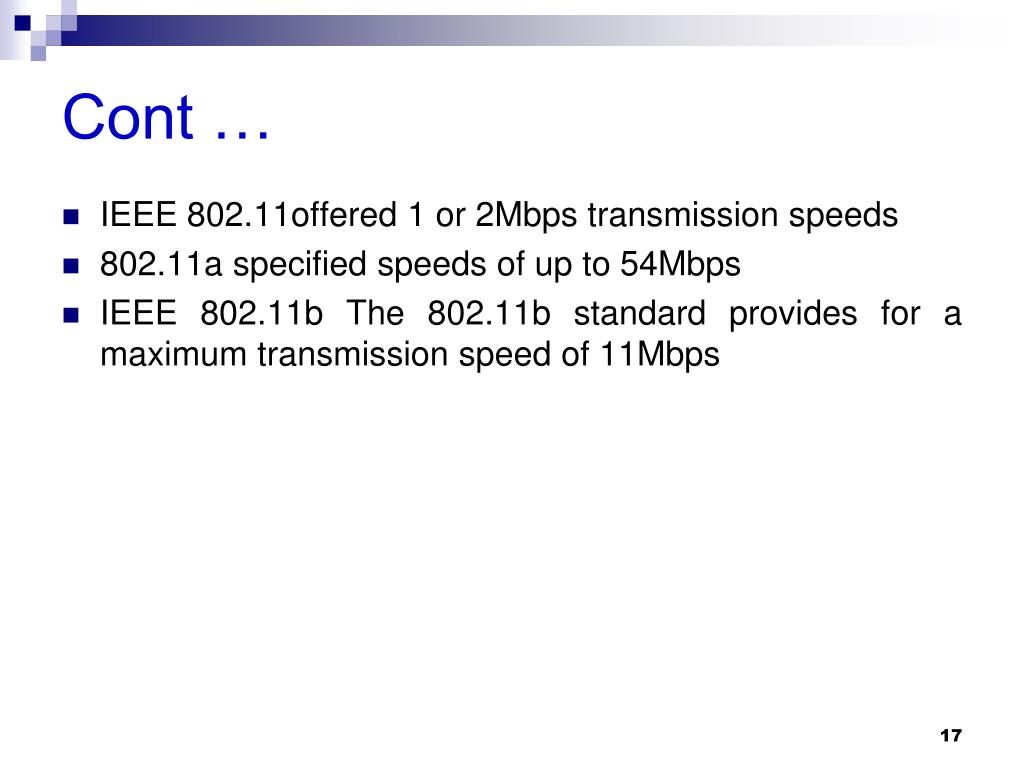Click the words "for a" ending the third bullet's first line

click(x=921, y=313)
